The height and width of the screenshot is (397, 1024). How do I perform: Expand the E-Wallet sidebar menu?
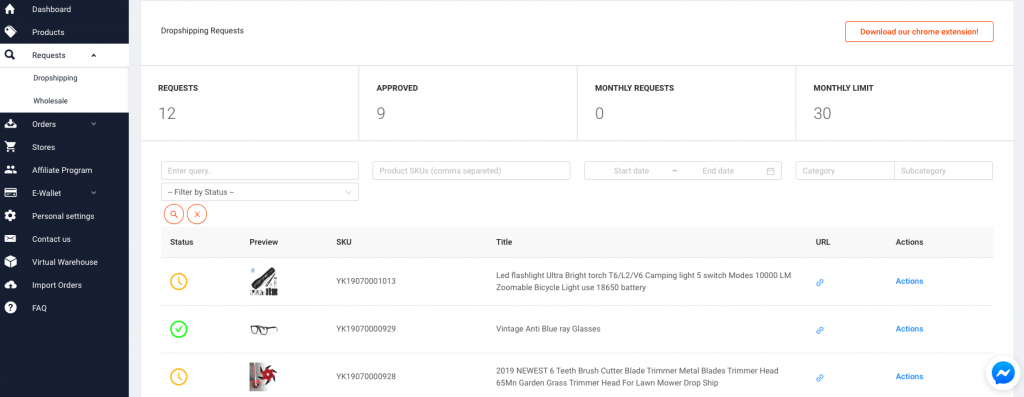tap(64, 193)
